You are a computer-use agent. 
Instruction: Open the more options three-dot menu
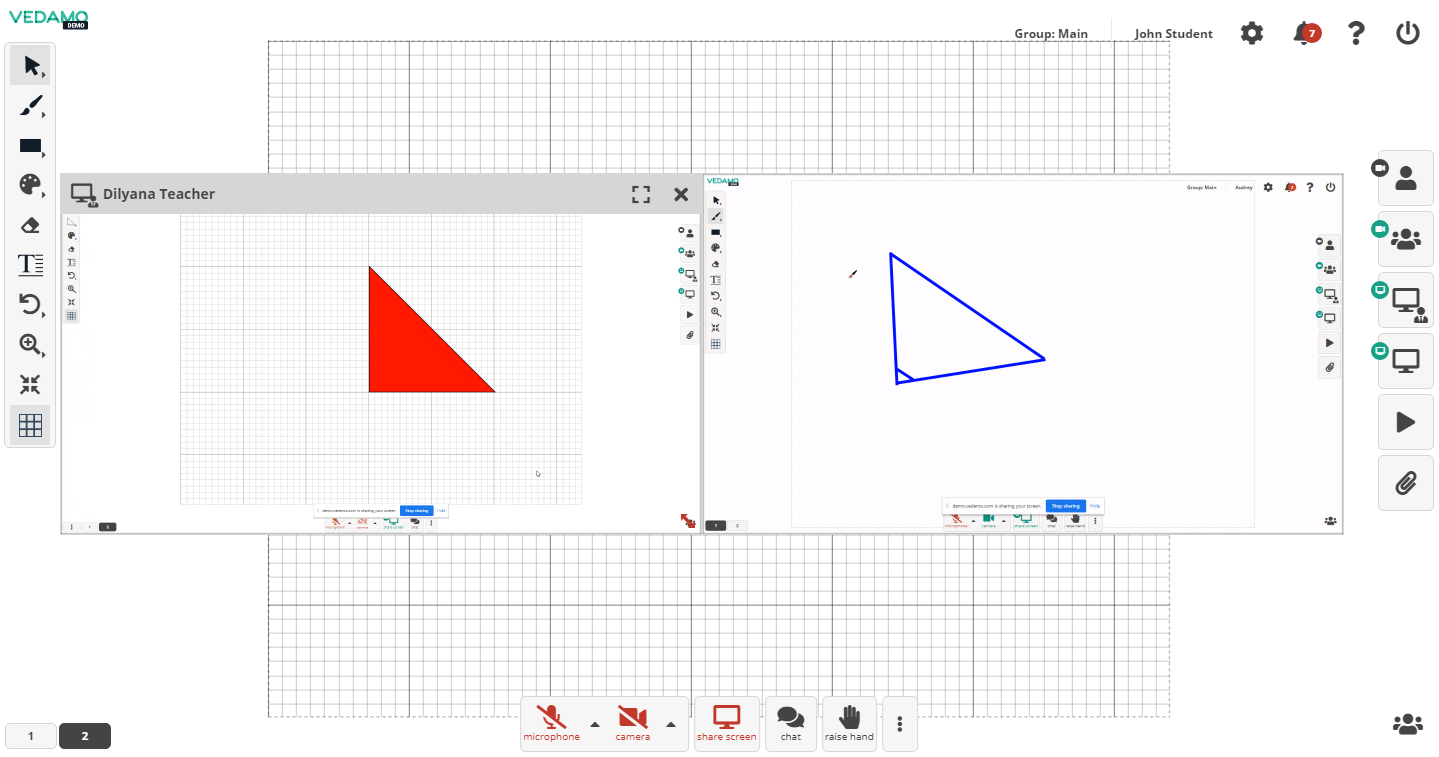898,723
